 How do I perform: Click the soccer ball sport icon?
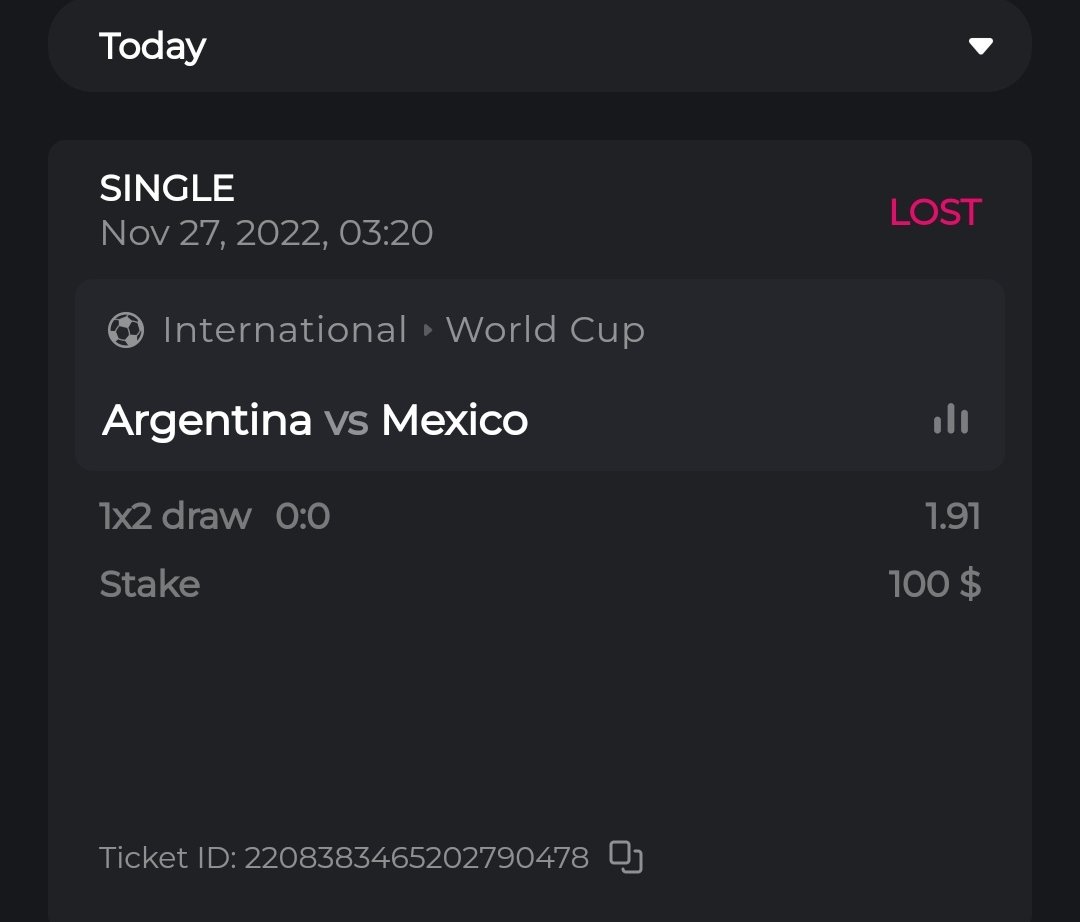[126, 330]
